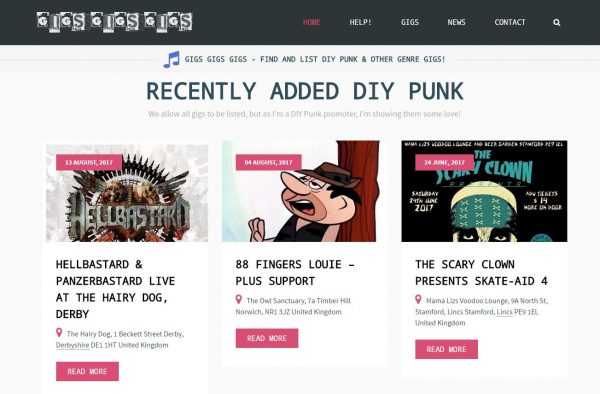Open the Scary Clown poster thumbnail

pos(484,191)
